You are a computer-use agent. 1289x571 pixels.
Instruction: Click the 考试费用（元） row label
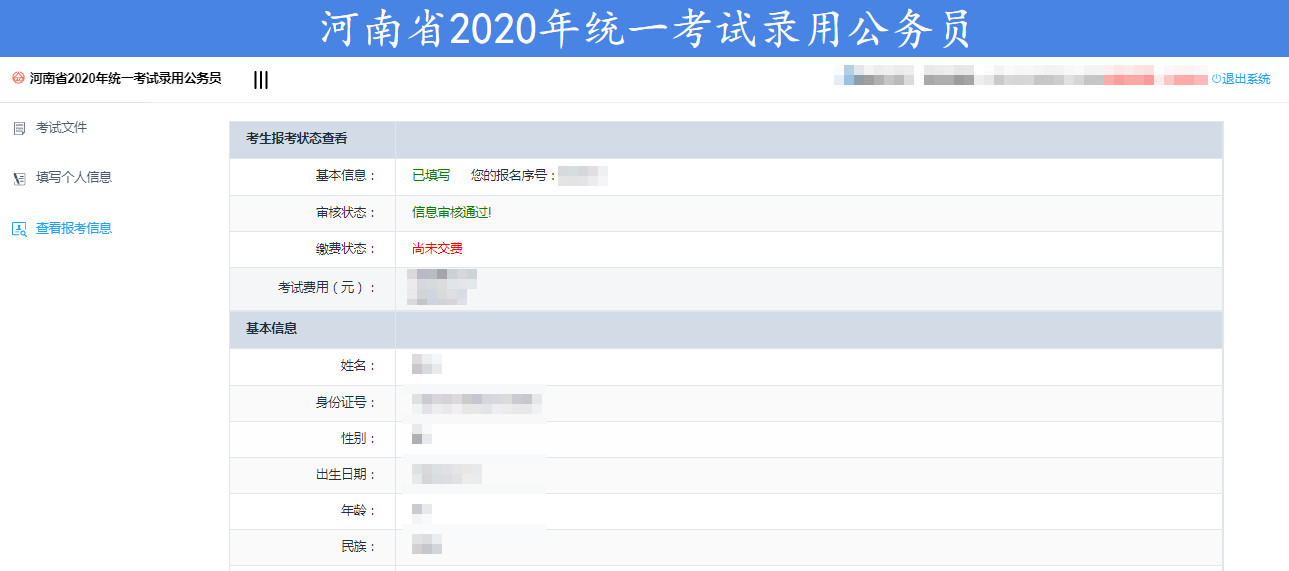pyautogui.click(x=328, y=288)
